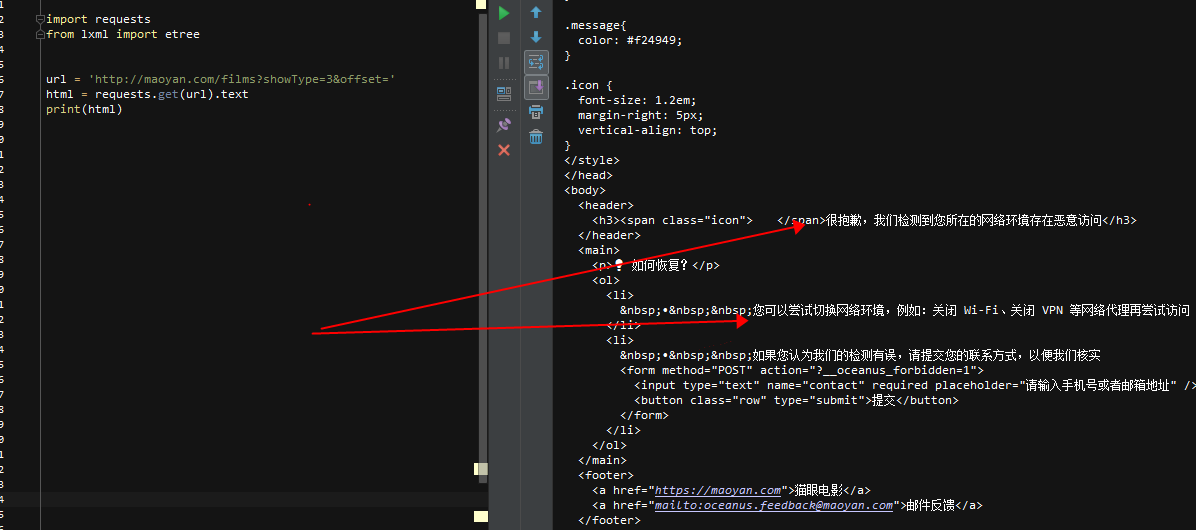The height and width of the screenshot is (530, 1196).
Task: Close the run tab with red X
Action: pyautogui.click(x=503, y=150)
